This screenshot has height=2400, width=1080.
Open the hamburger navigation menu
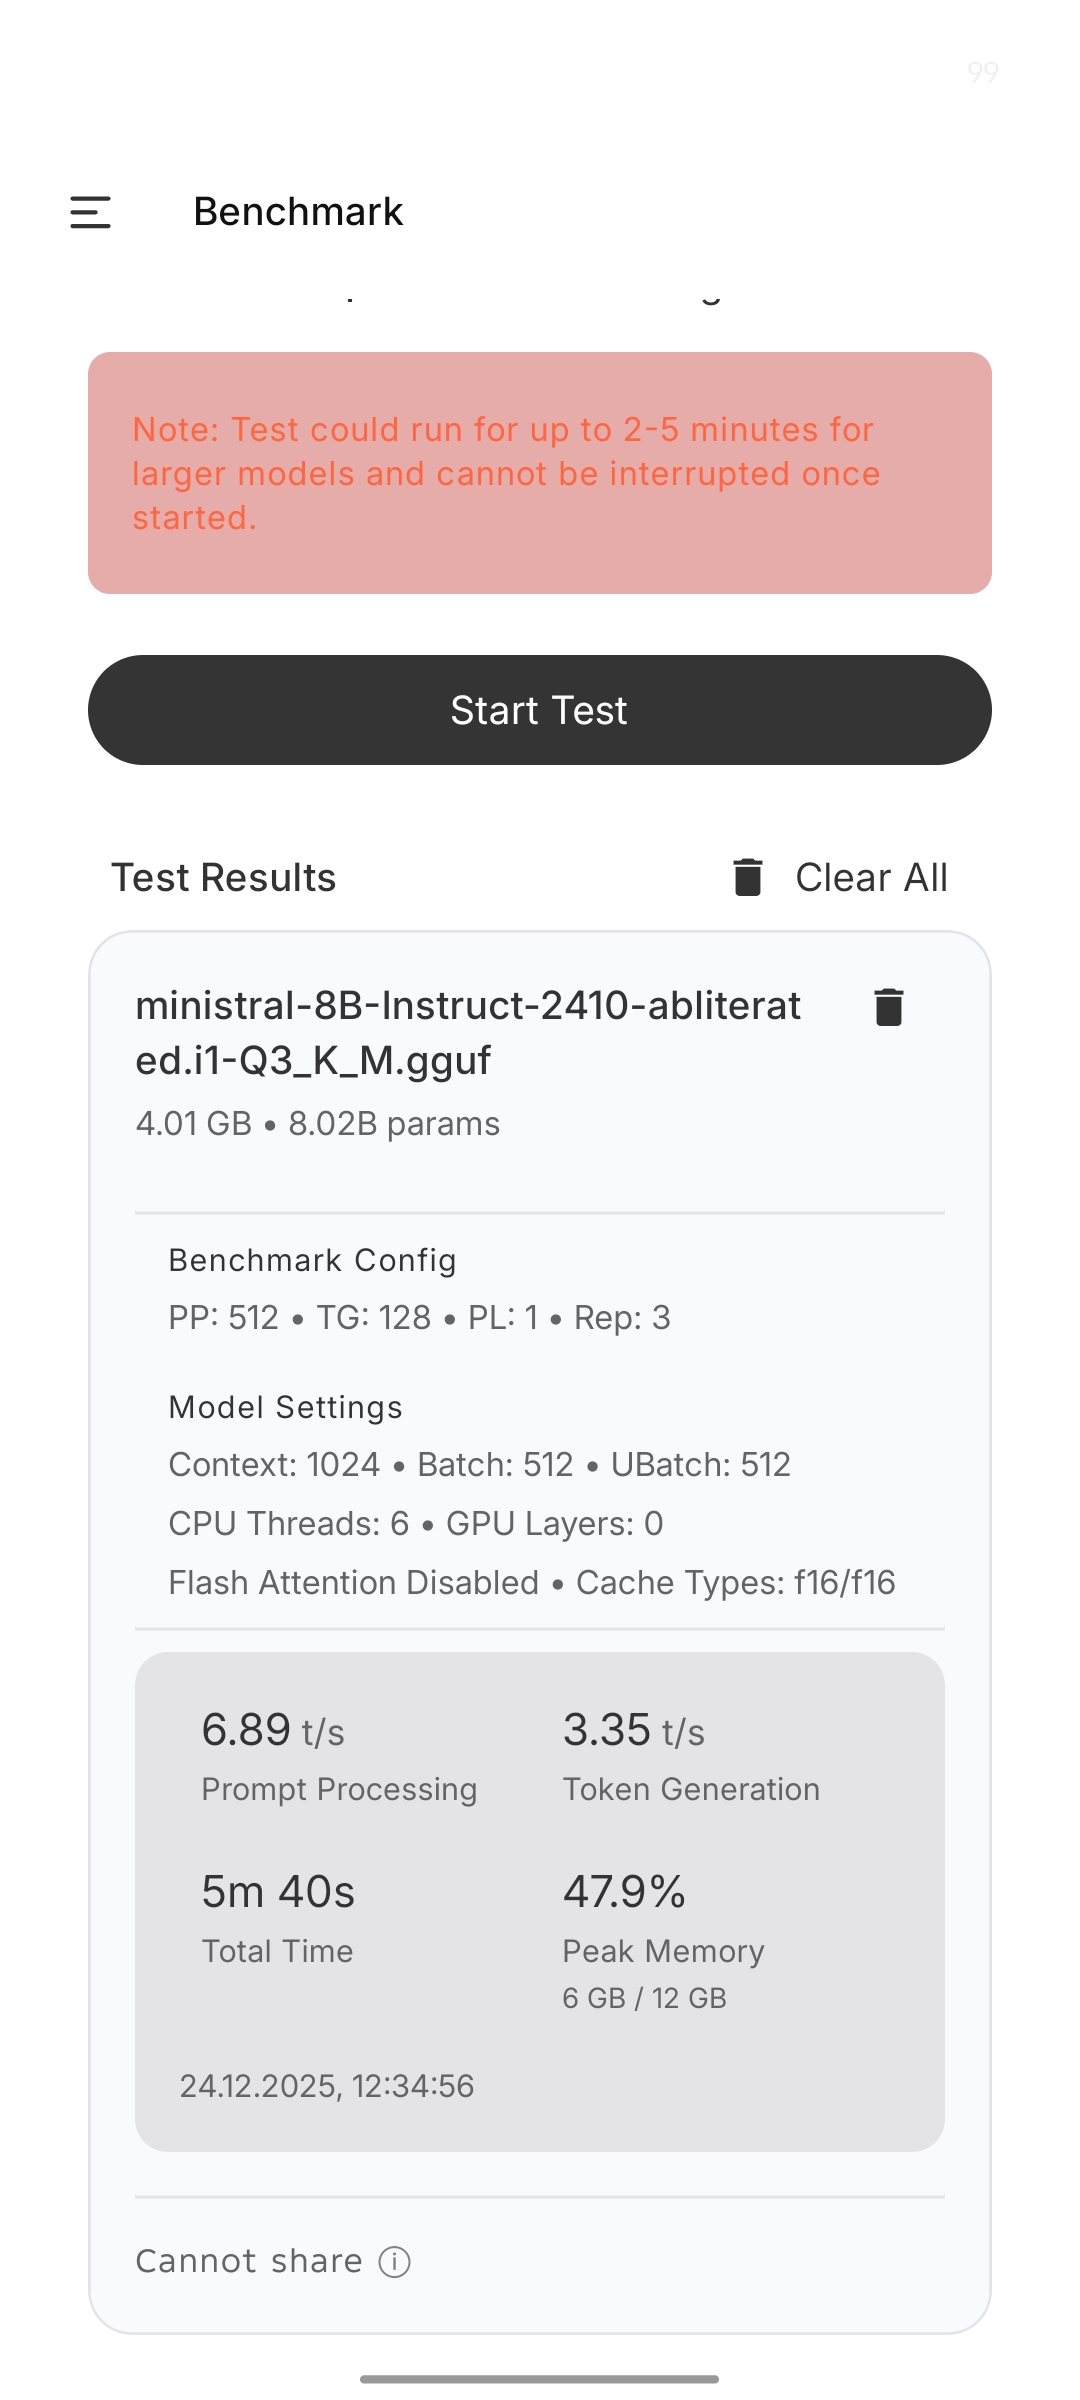coord(90,212)
